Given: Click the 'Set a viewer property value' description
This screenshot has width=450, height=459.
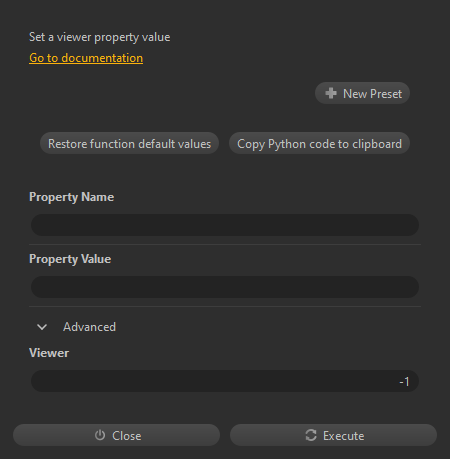Looking at the screenshot, I should point(100,37).
